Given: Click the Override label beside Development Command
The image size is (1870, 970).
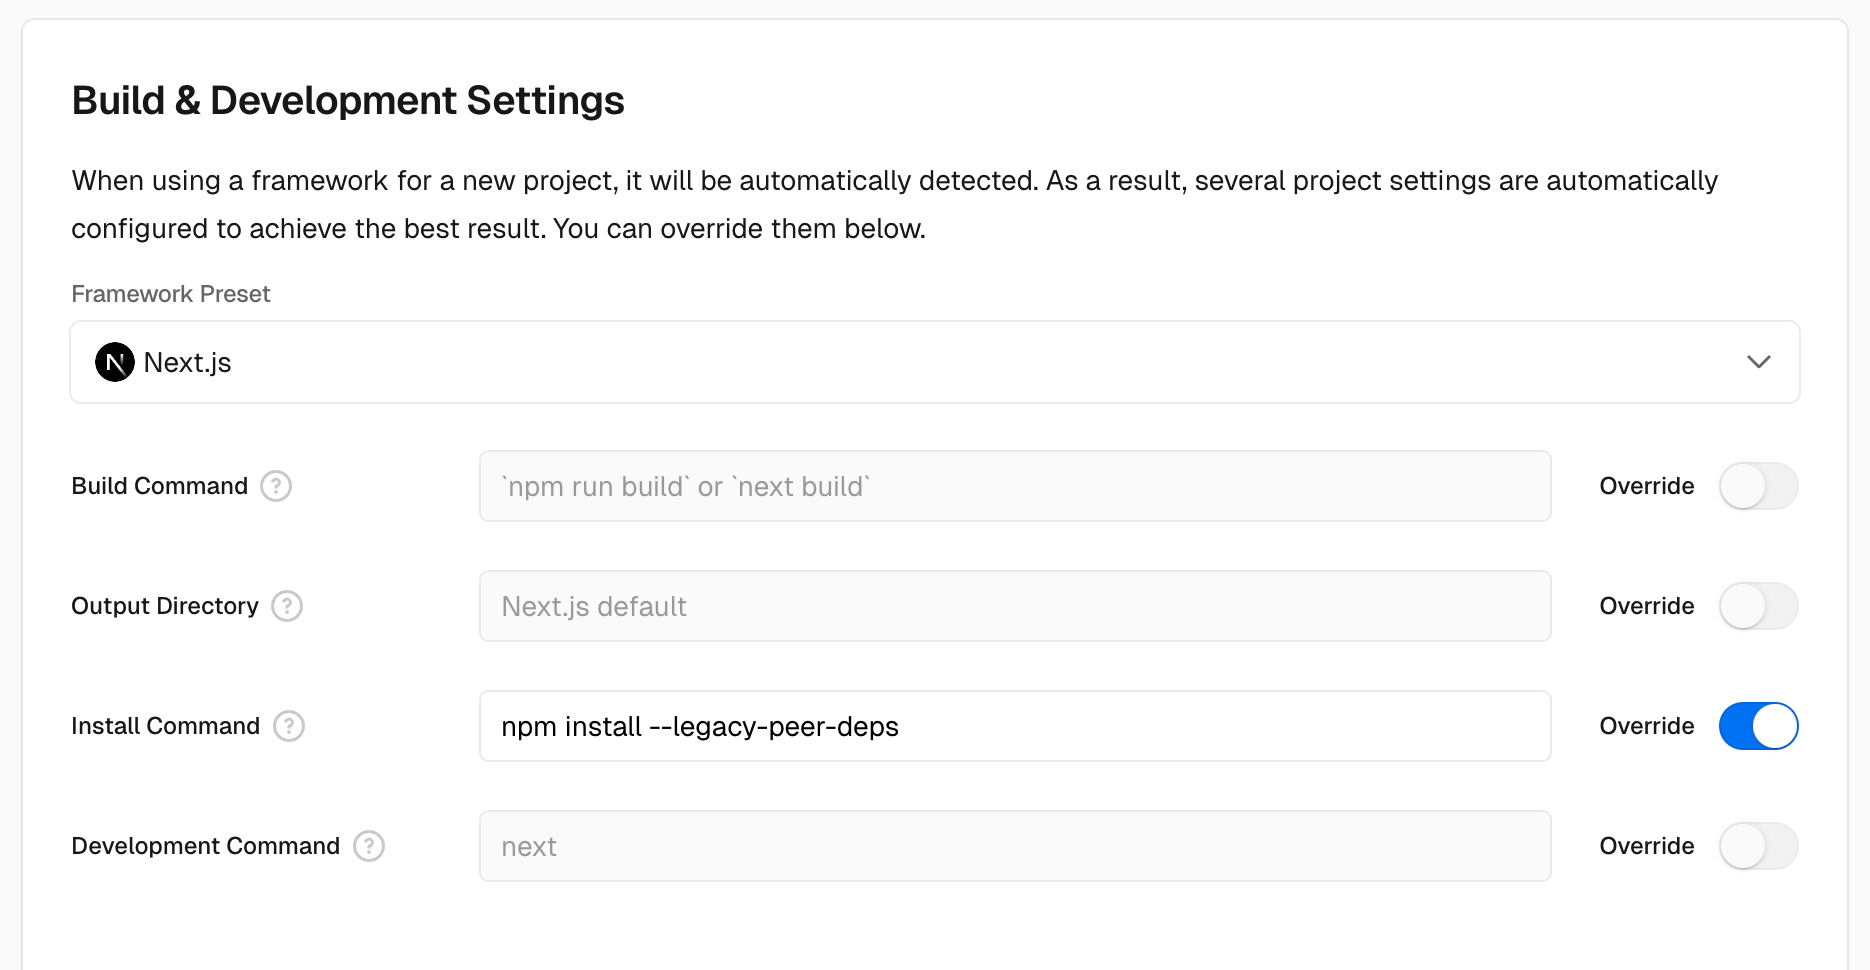Looking at the screenshot, I should pyautogui.click(x=1647, y=846).
